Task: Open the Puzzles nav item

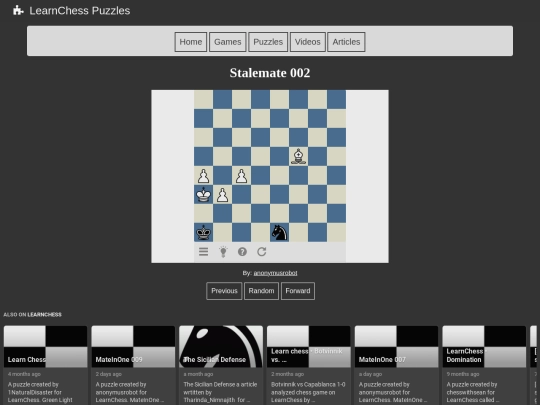Action: click(x=268, y=42)
